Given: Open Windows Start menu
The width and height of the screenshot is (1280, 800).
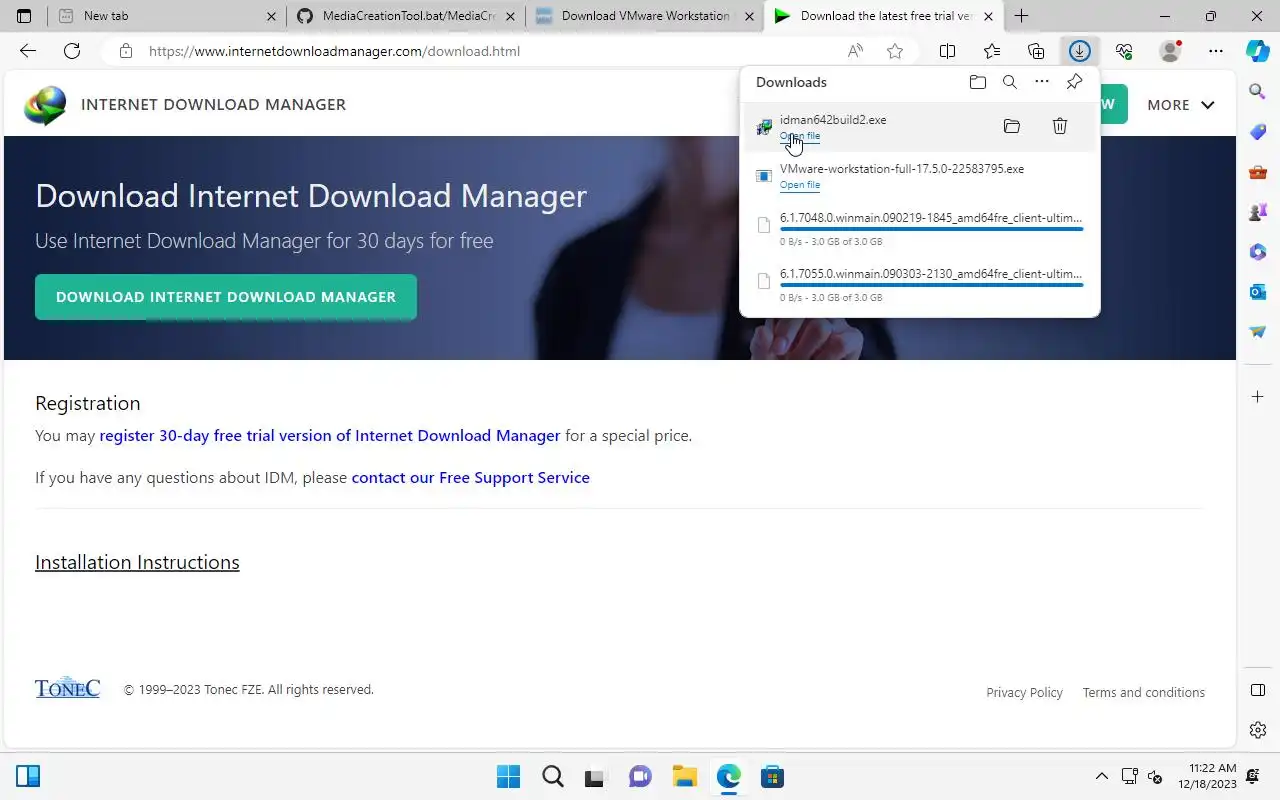Looking at the screenshot, I should tap(508, 776).
